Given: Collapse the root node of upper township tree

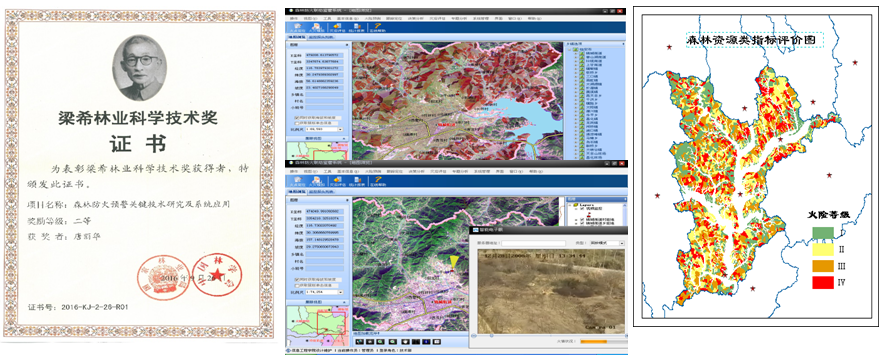Looking at the screenshot, I should tap(569, 50).
